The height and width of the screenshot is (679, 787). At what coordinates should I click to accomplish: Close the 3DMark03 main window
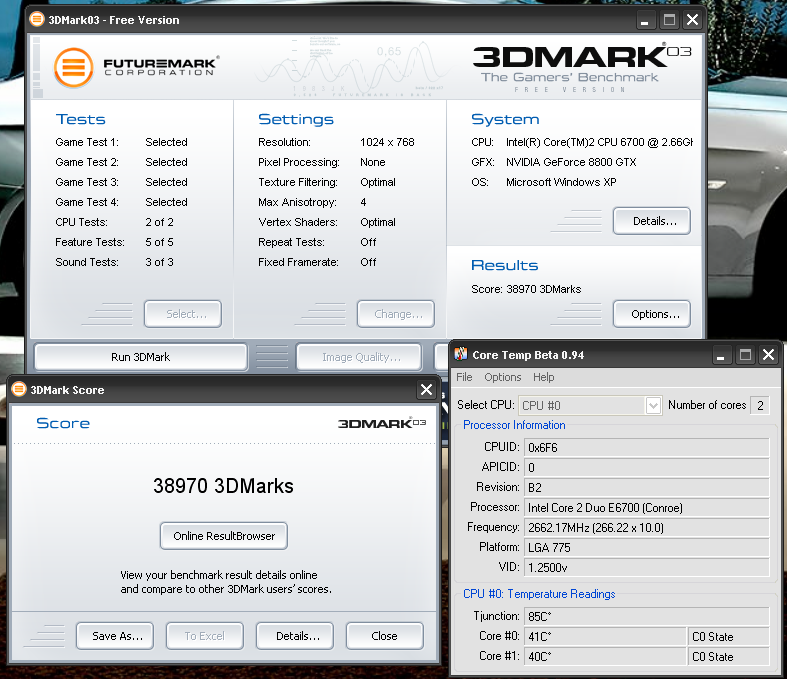click(693, 20)
